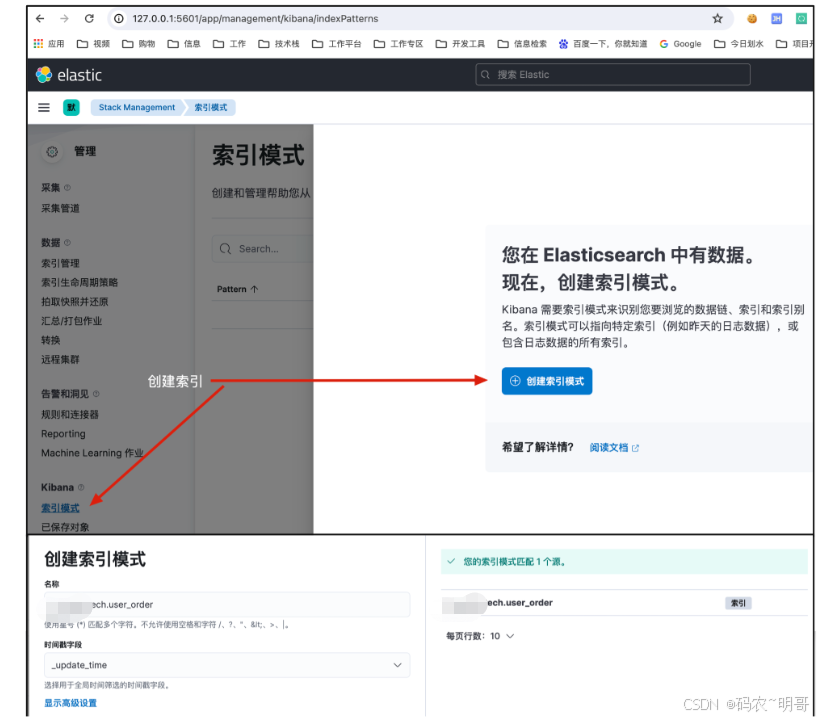
Task: Open 索引管理 in sidebar
Action: 61,263
